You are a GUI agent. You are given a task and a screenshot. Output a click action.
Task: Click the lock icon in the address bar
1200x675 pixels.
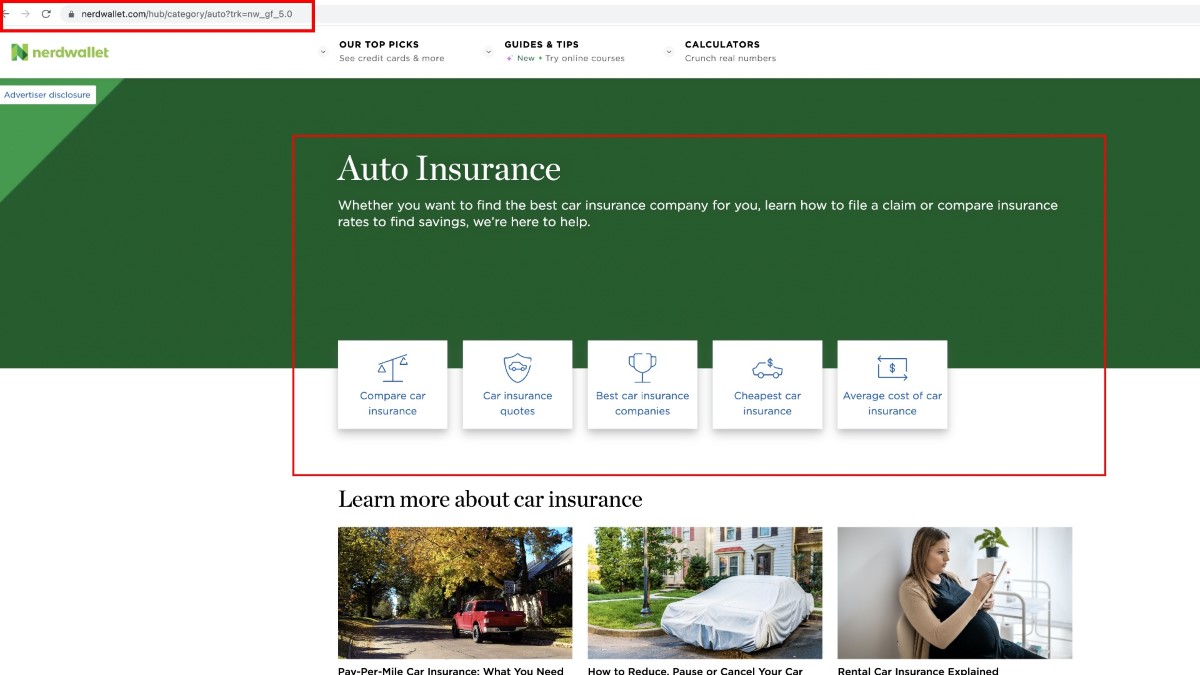[x=70, y=14]
